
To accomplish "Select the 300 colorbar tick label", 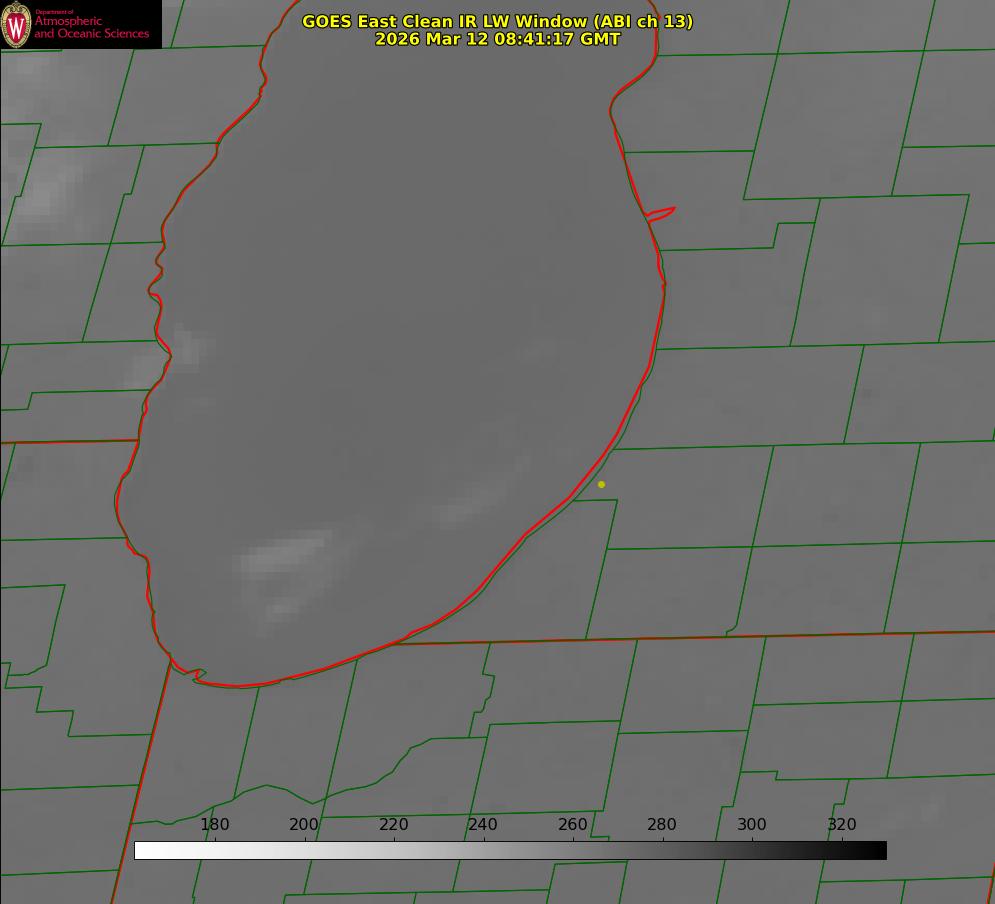I will pos(752,824).
